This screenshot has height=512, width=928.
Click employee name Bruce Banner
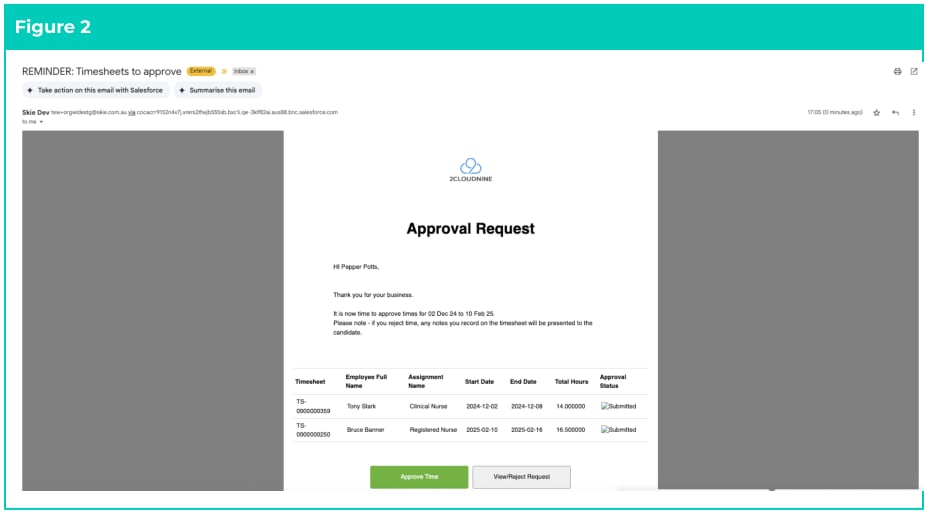click(x=366, y=430)
